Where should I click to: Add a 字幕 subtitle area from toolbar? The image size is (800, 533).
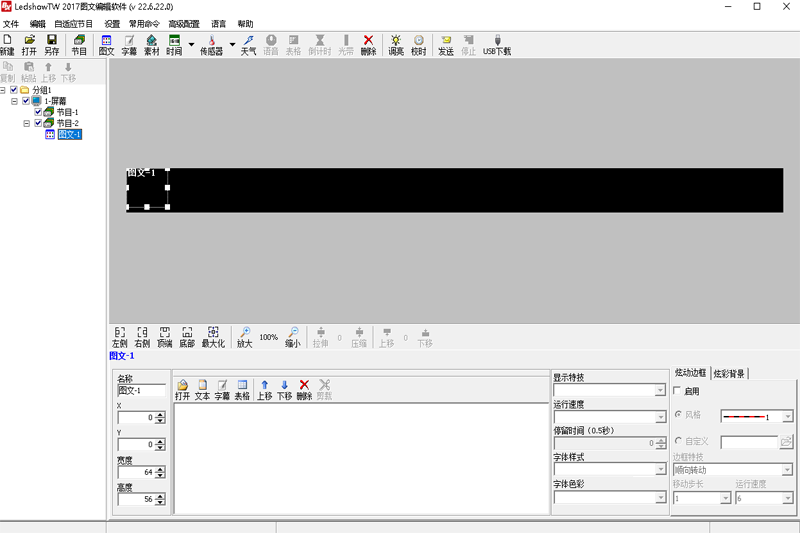coord(129,45)
